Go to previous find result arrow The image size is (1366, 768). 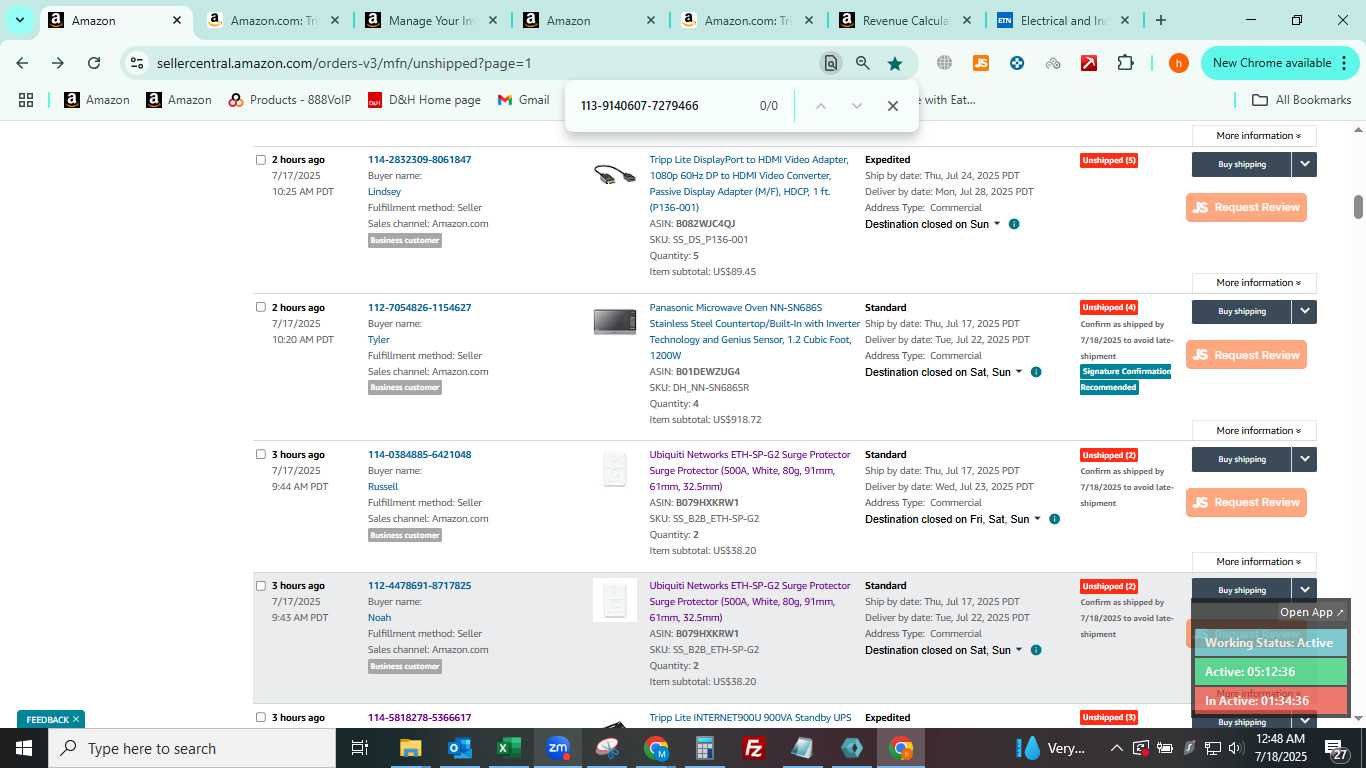pyautogui.click(x=821, y=106)
